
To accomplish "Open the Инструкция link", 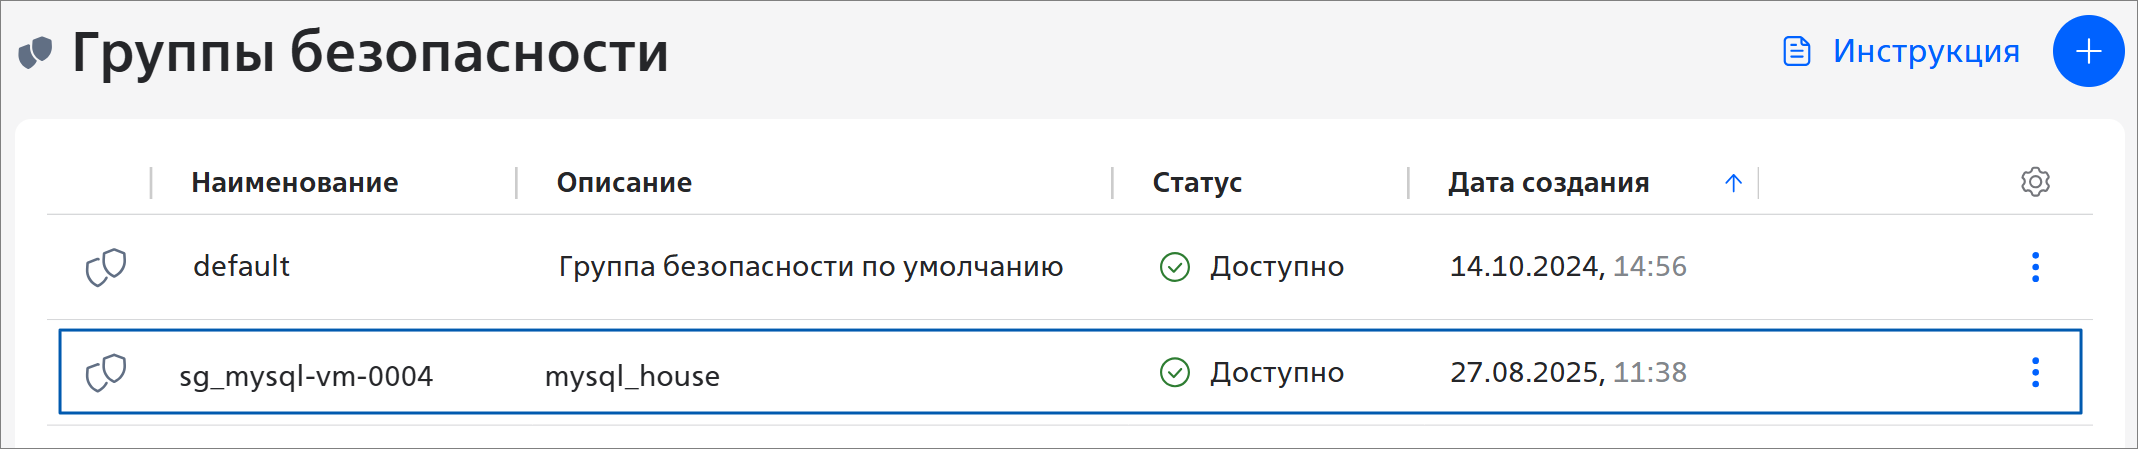I will (x=1925, y=51).
